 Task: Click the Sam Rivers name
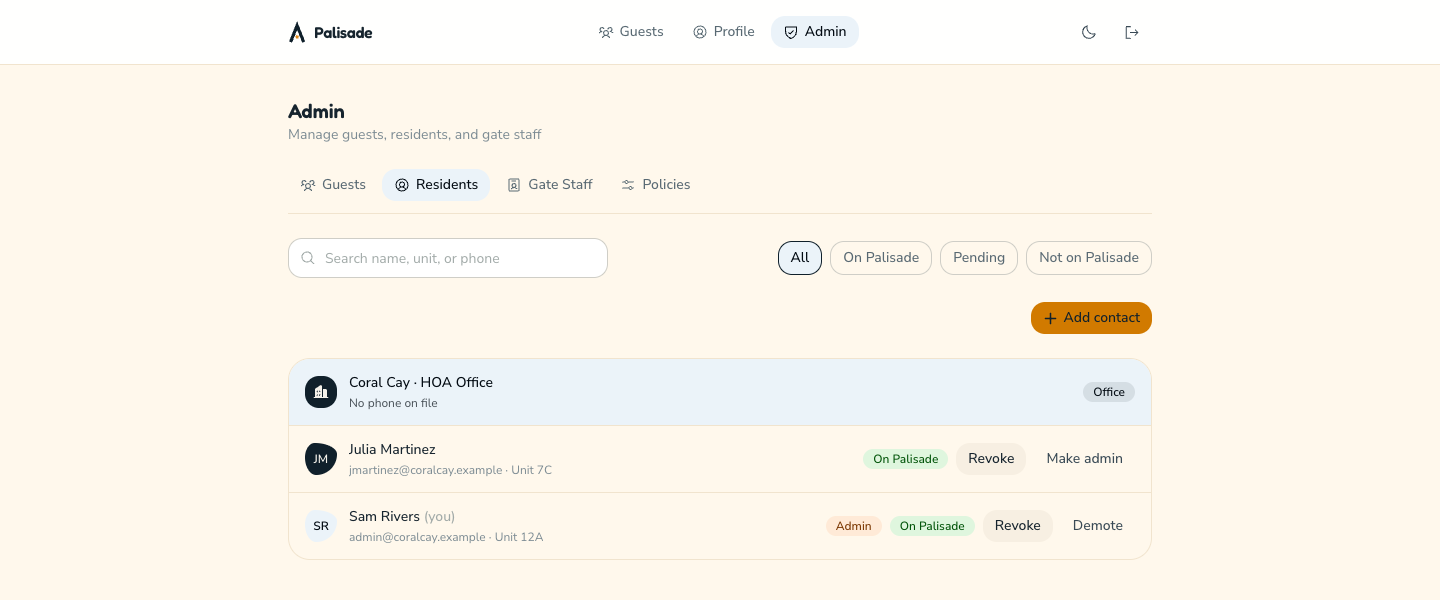click(x=384, y=517)
